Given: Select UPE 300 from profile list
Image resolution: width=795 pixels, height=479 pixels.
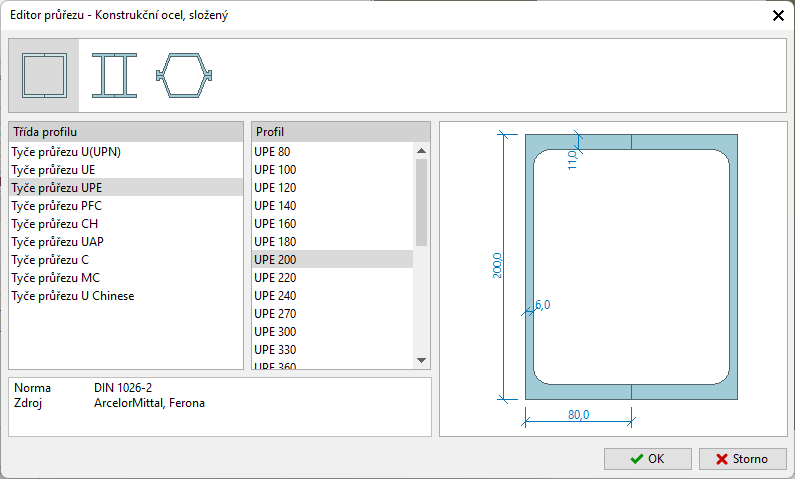Looking at the screenshot, I should (275, 332).
